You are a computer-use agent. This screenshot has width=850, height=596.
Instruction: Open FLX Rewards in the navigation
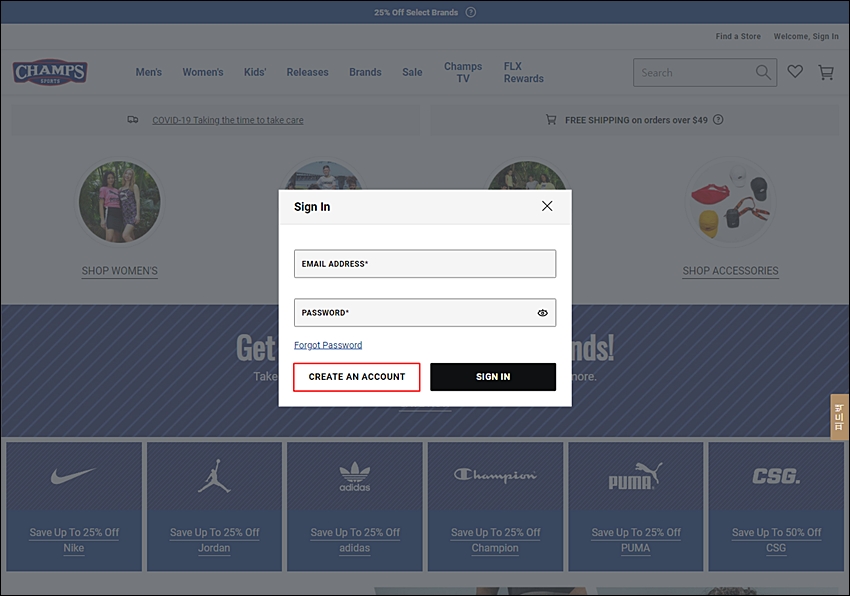[523, 72]
